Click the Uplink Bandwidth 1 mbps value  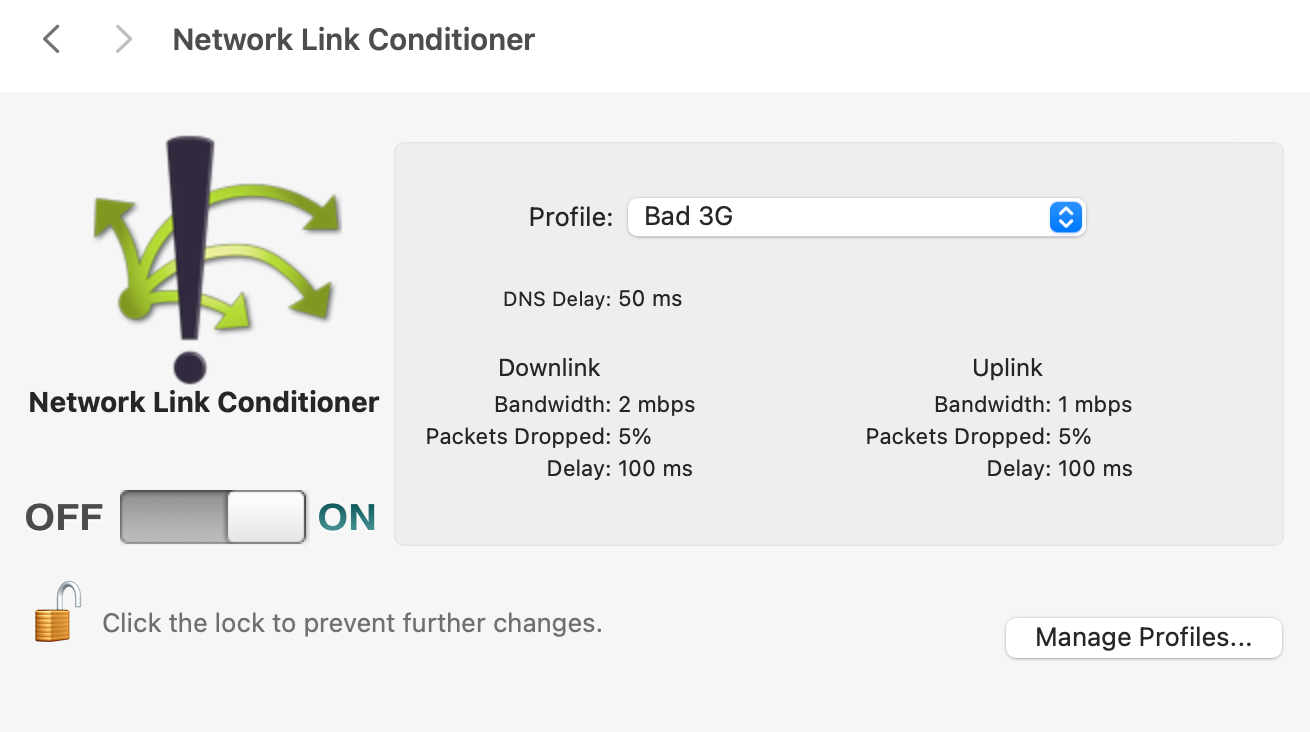pyautogui.click(x=1095, y=405)
